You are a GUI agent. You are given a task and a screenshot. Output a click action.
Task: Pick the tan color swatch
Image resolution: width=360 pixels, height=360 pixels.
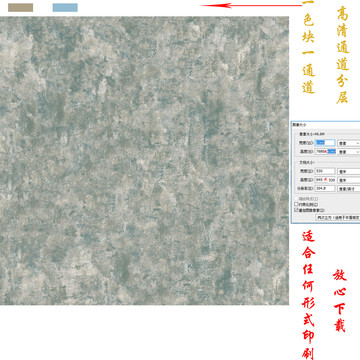click(20, 8)
